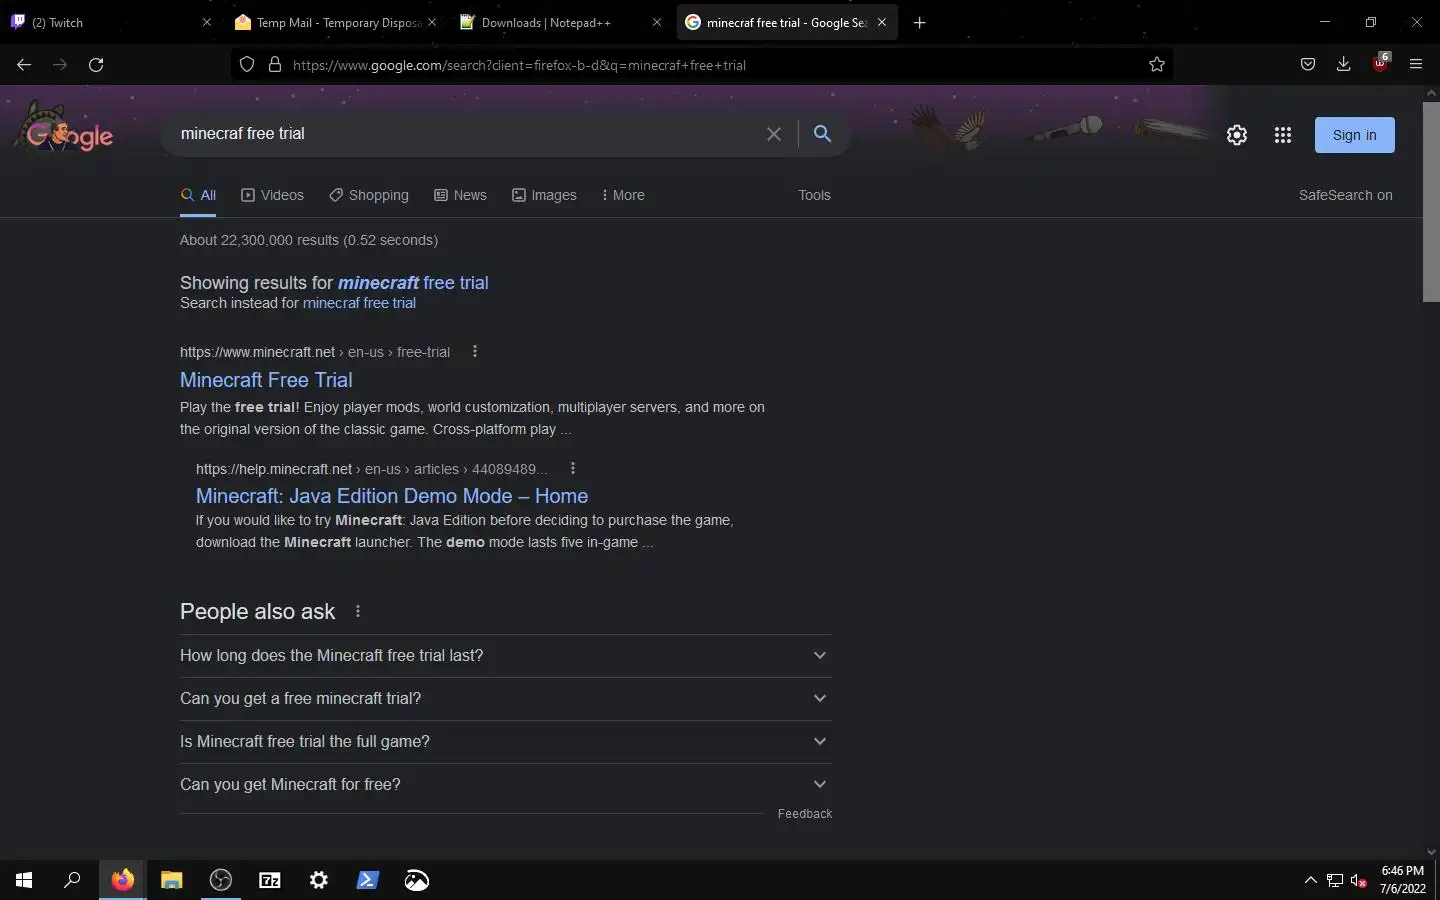
Task: Open the Minecraft Free Trial result
Action: (266, 380)
